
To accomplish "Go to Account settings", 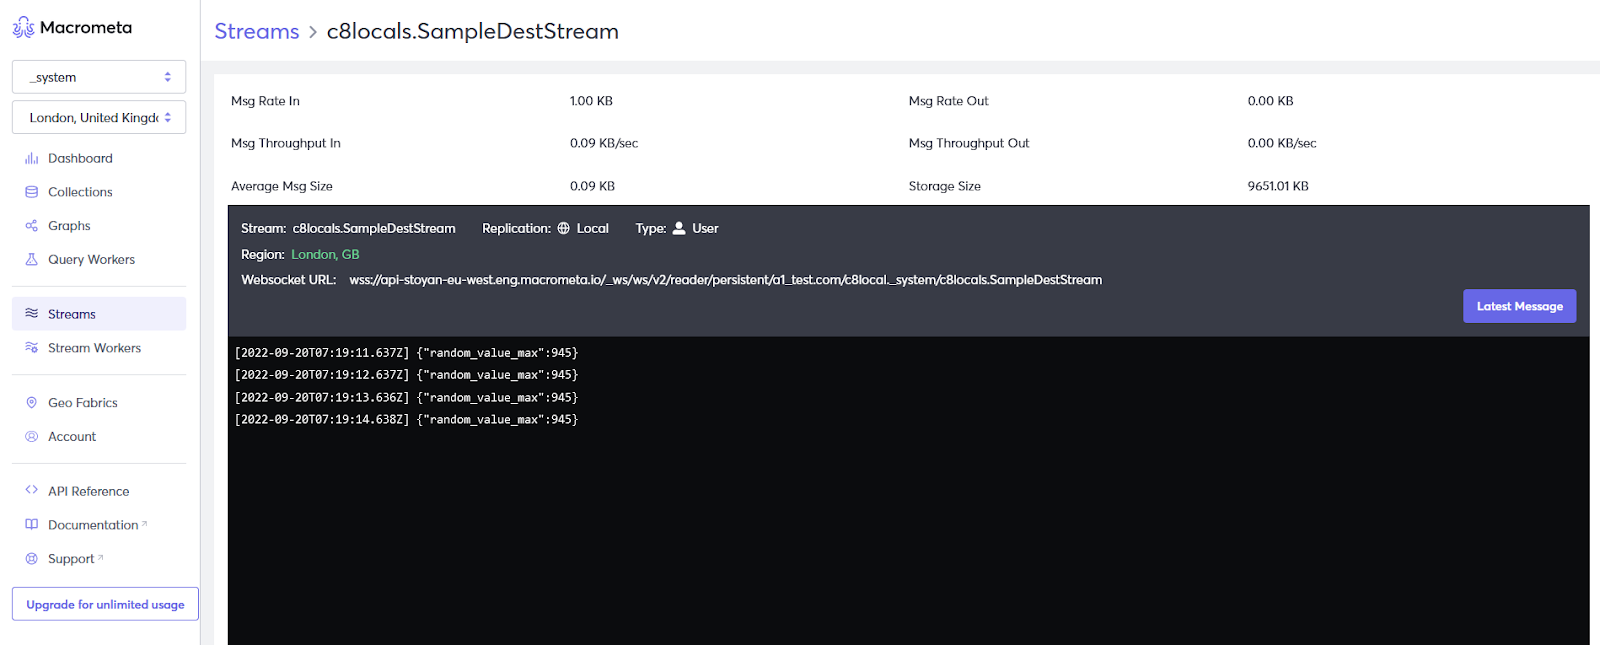I will tap(72, 437).
